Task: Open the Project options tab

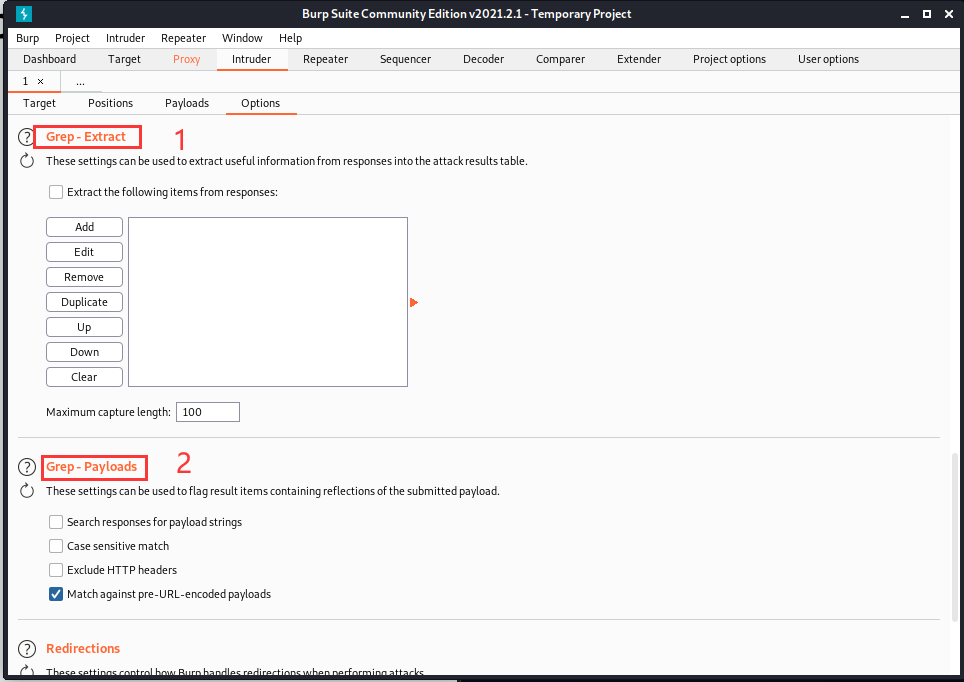Action: [729, 59]
